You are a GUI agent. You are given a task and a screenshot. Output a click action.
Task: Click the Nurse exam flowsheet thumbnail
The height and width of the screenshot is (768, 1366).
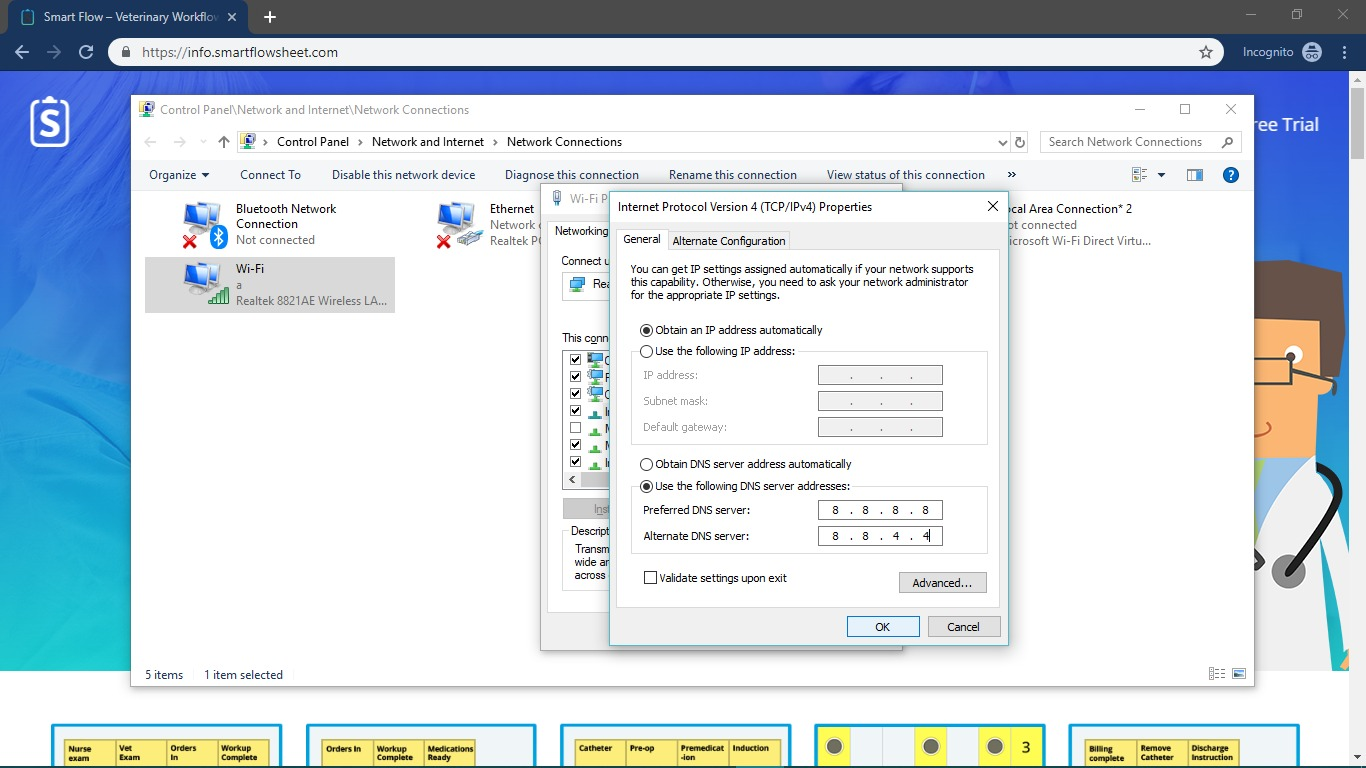tap(167, 748)
